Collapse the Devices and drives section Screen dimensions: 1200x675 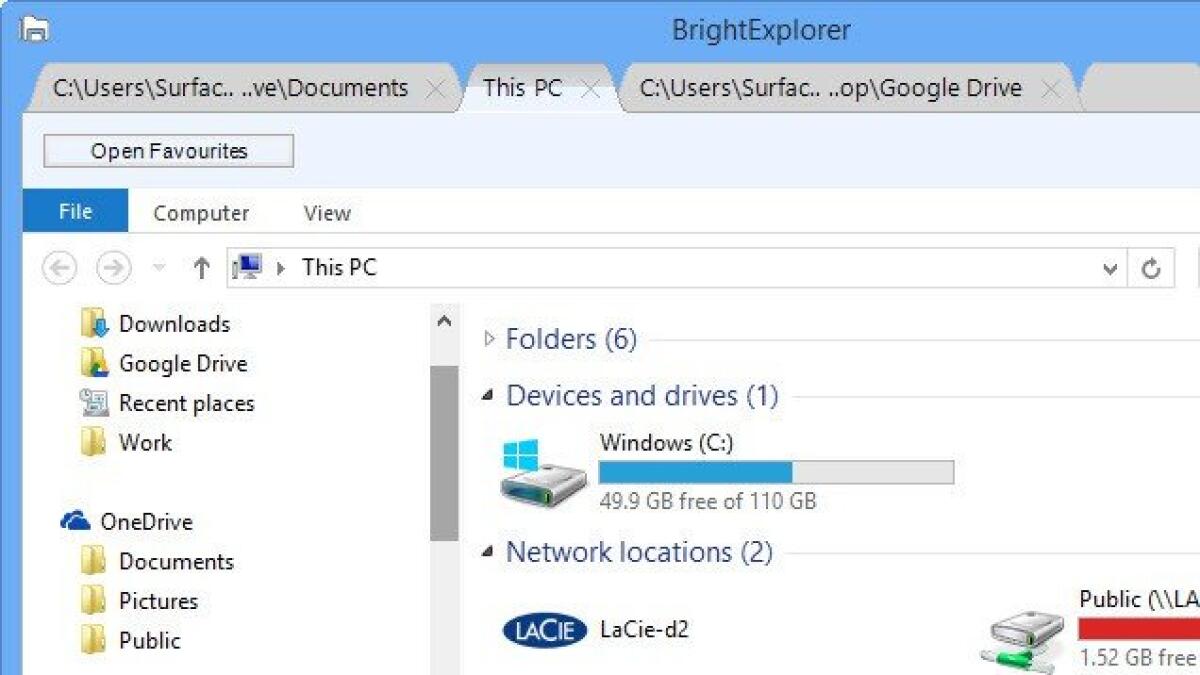pos(487,394)
